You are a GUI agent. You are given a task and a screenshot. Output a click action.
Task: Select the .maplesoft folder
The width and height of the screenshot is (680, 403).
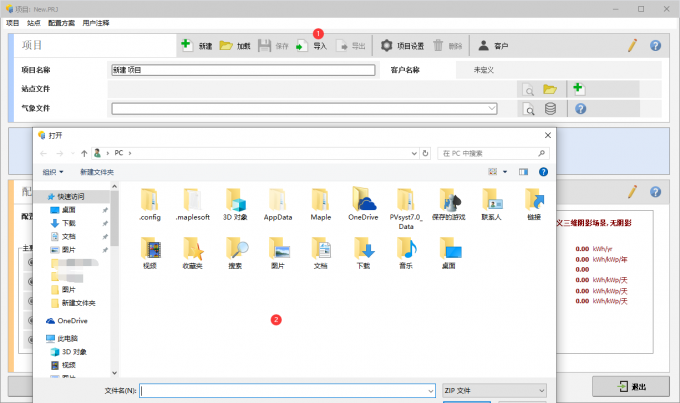pos(193,204)
